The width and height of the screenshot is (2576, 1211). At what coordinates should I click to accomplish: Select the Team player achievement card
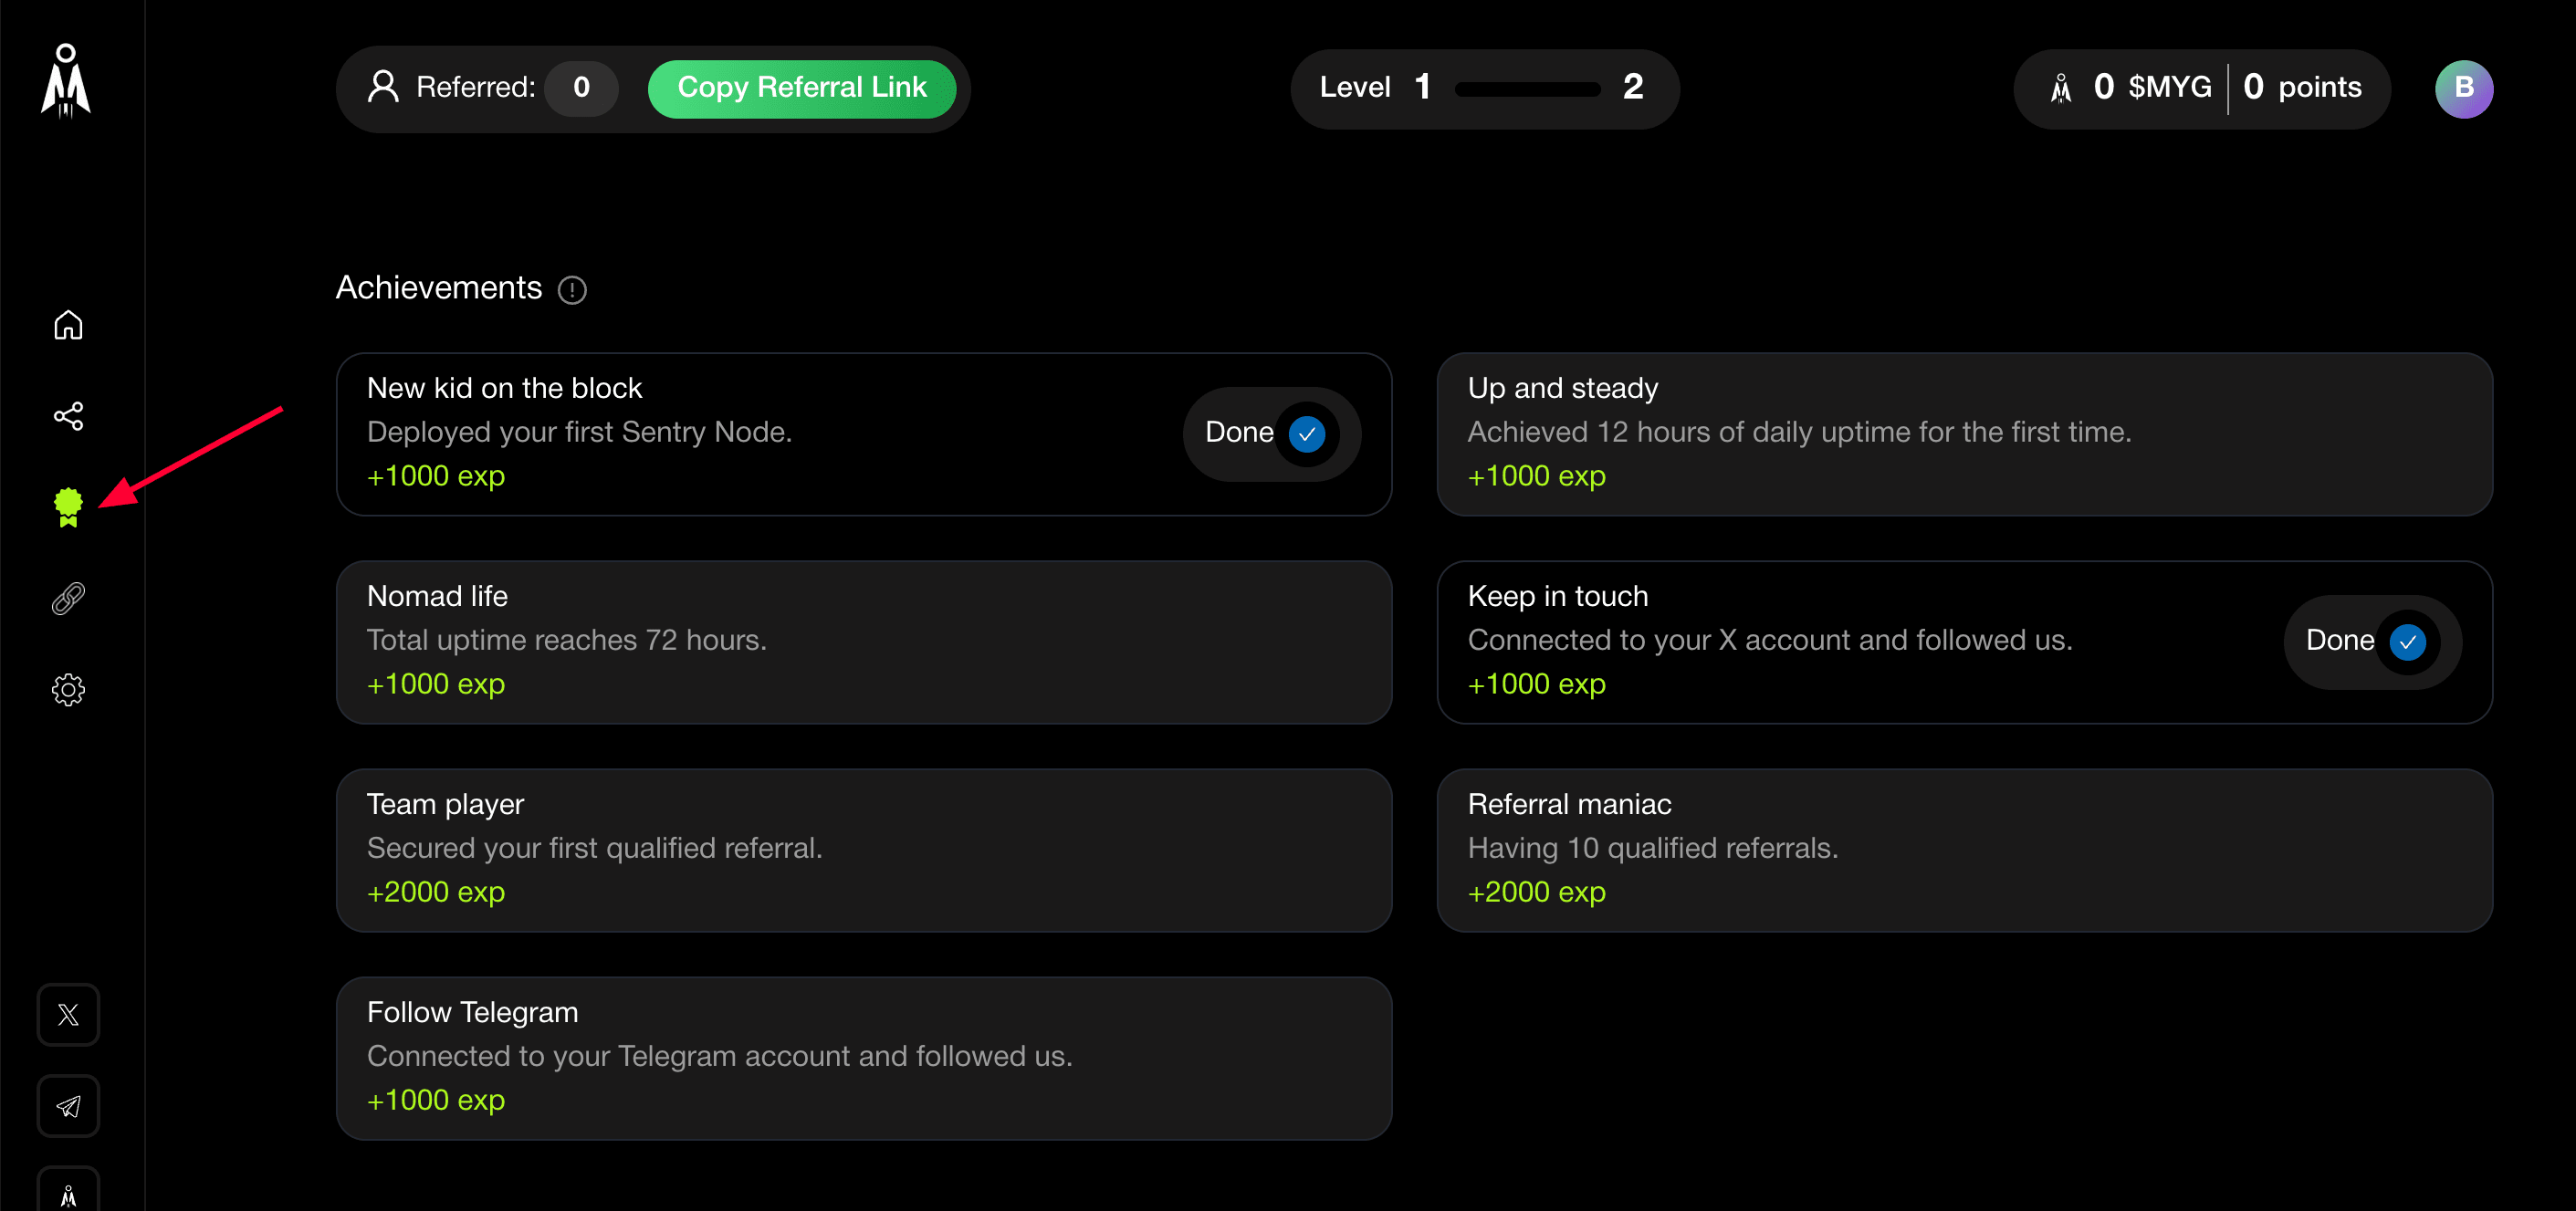863,850
